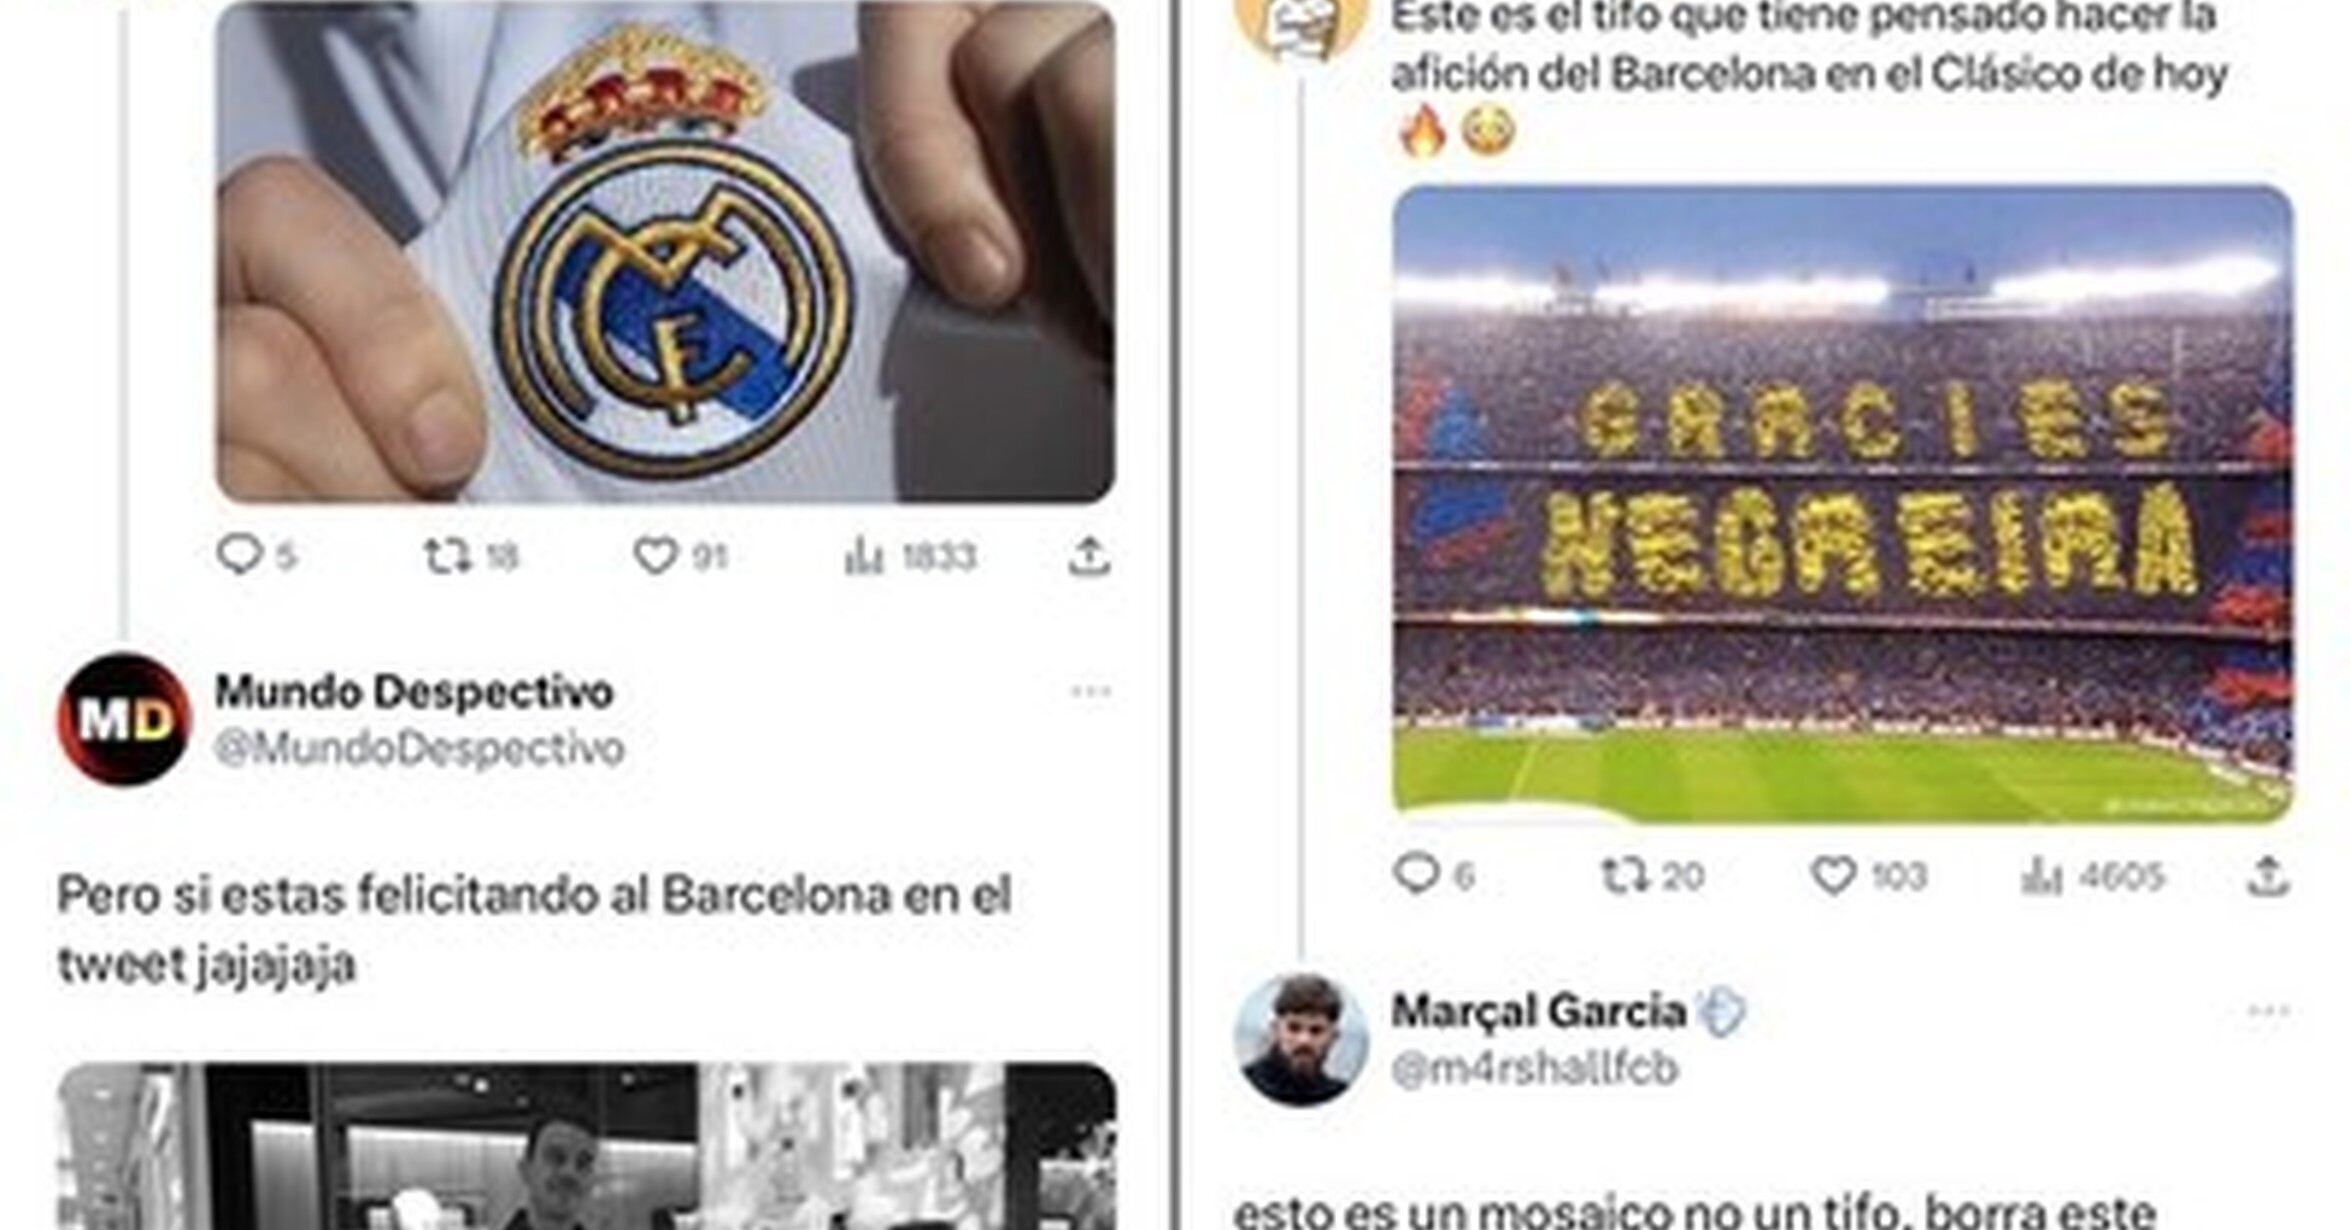Retweet the Gracies Negreira tifo tweet
This screenshot has width=2350, height=1230.
pyautogui.click(x=1653, y=876)
